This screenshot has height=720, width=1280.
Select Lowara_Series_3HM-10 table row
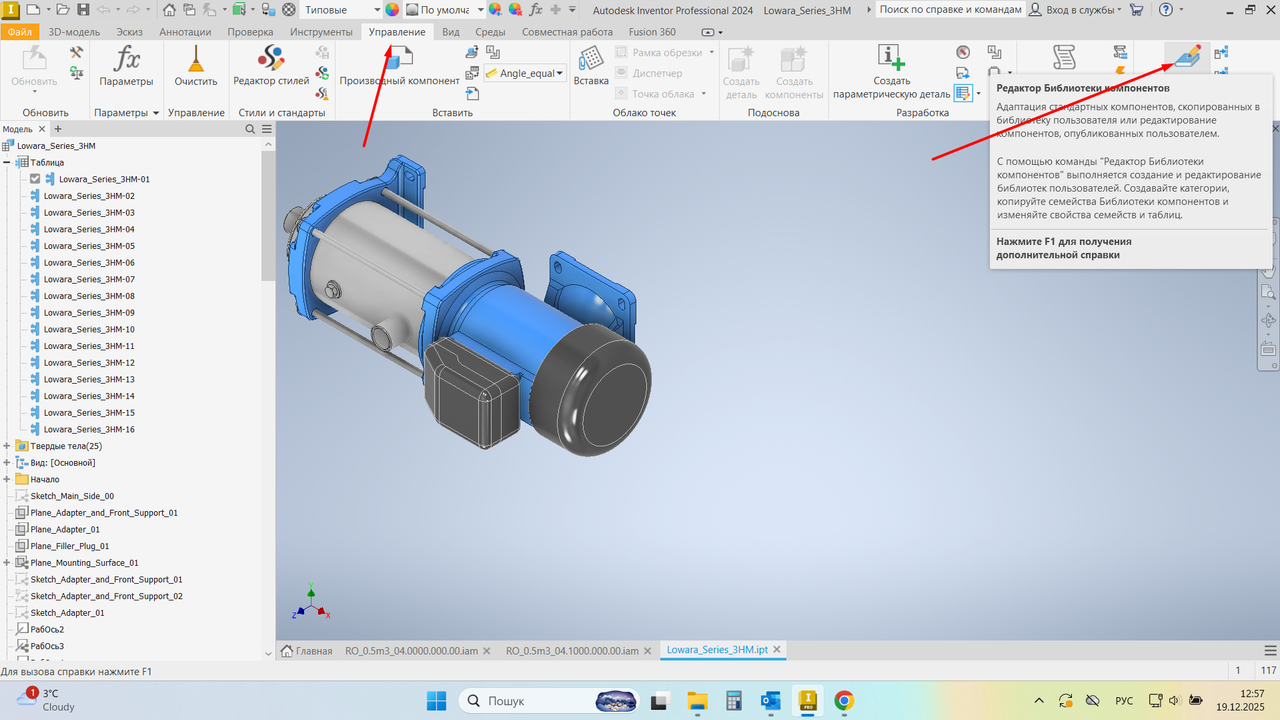(x=89, y=329)
